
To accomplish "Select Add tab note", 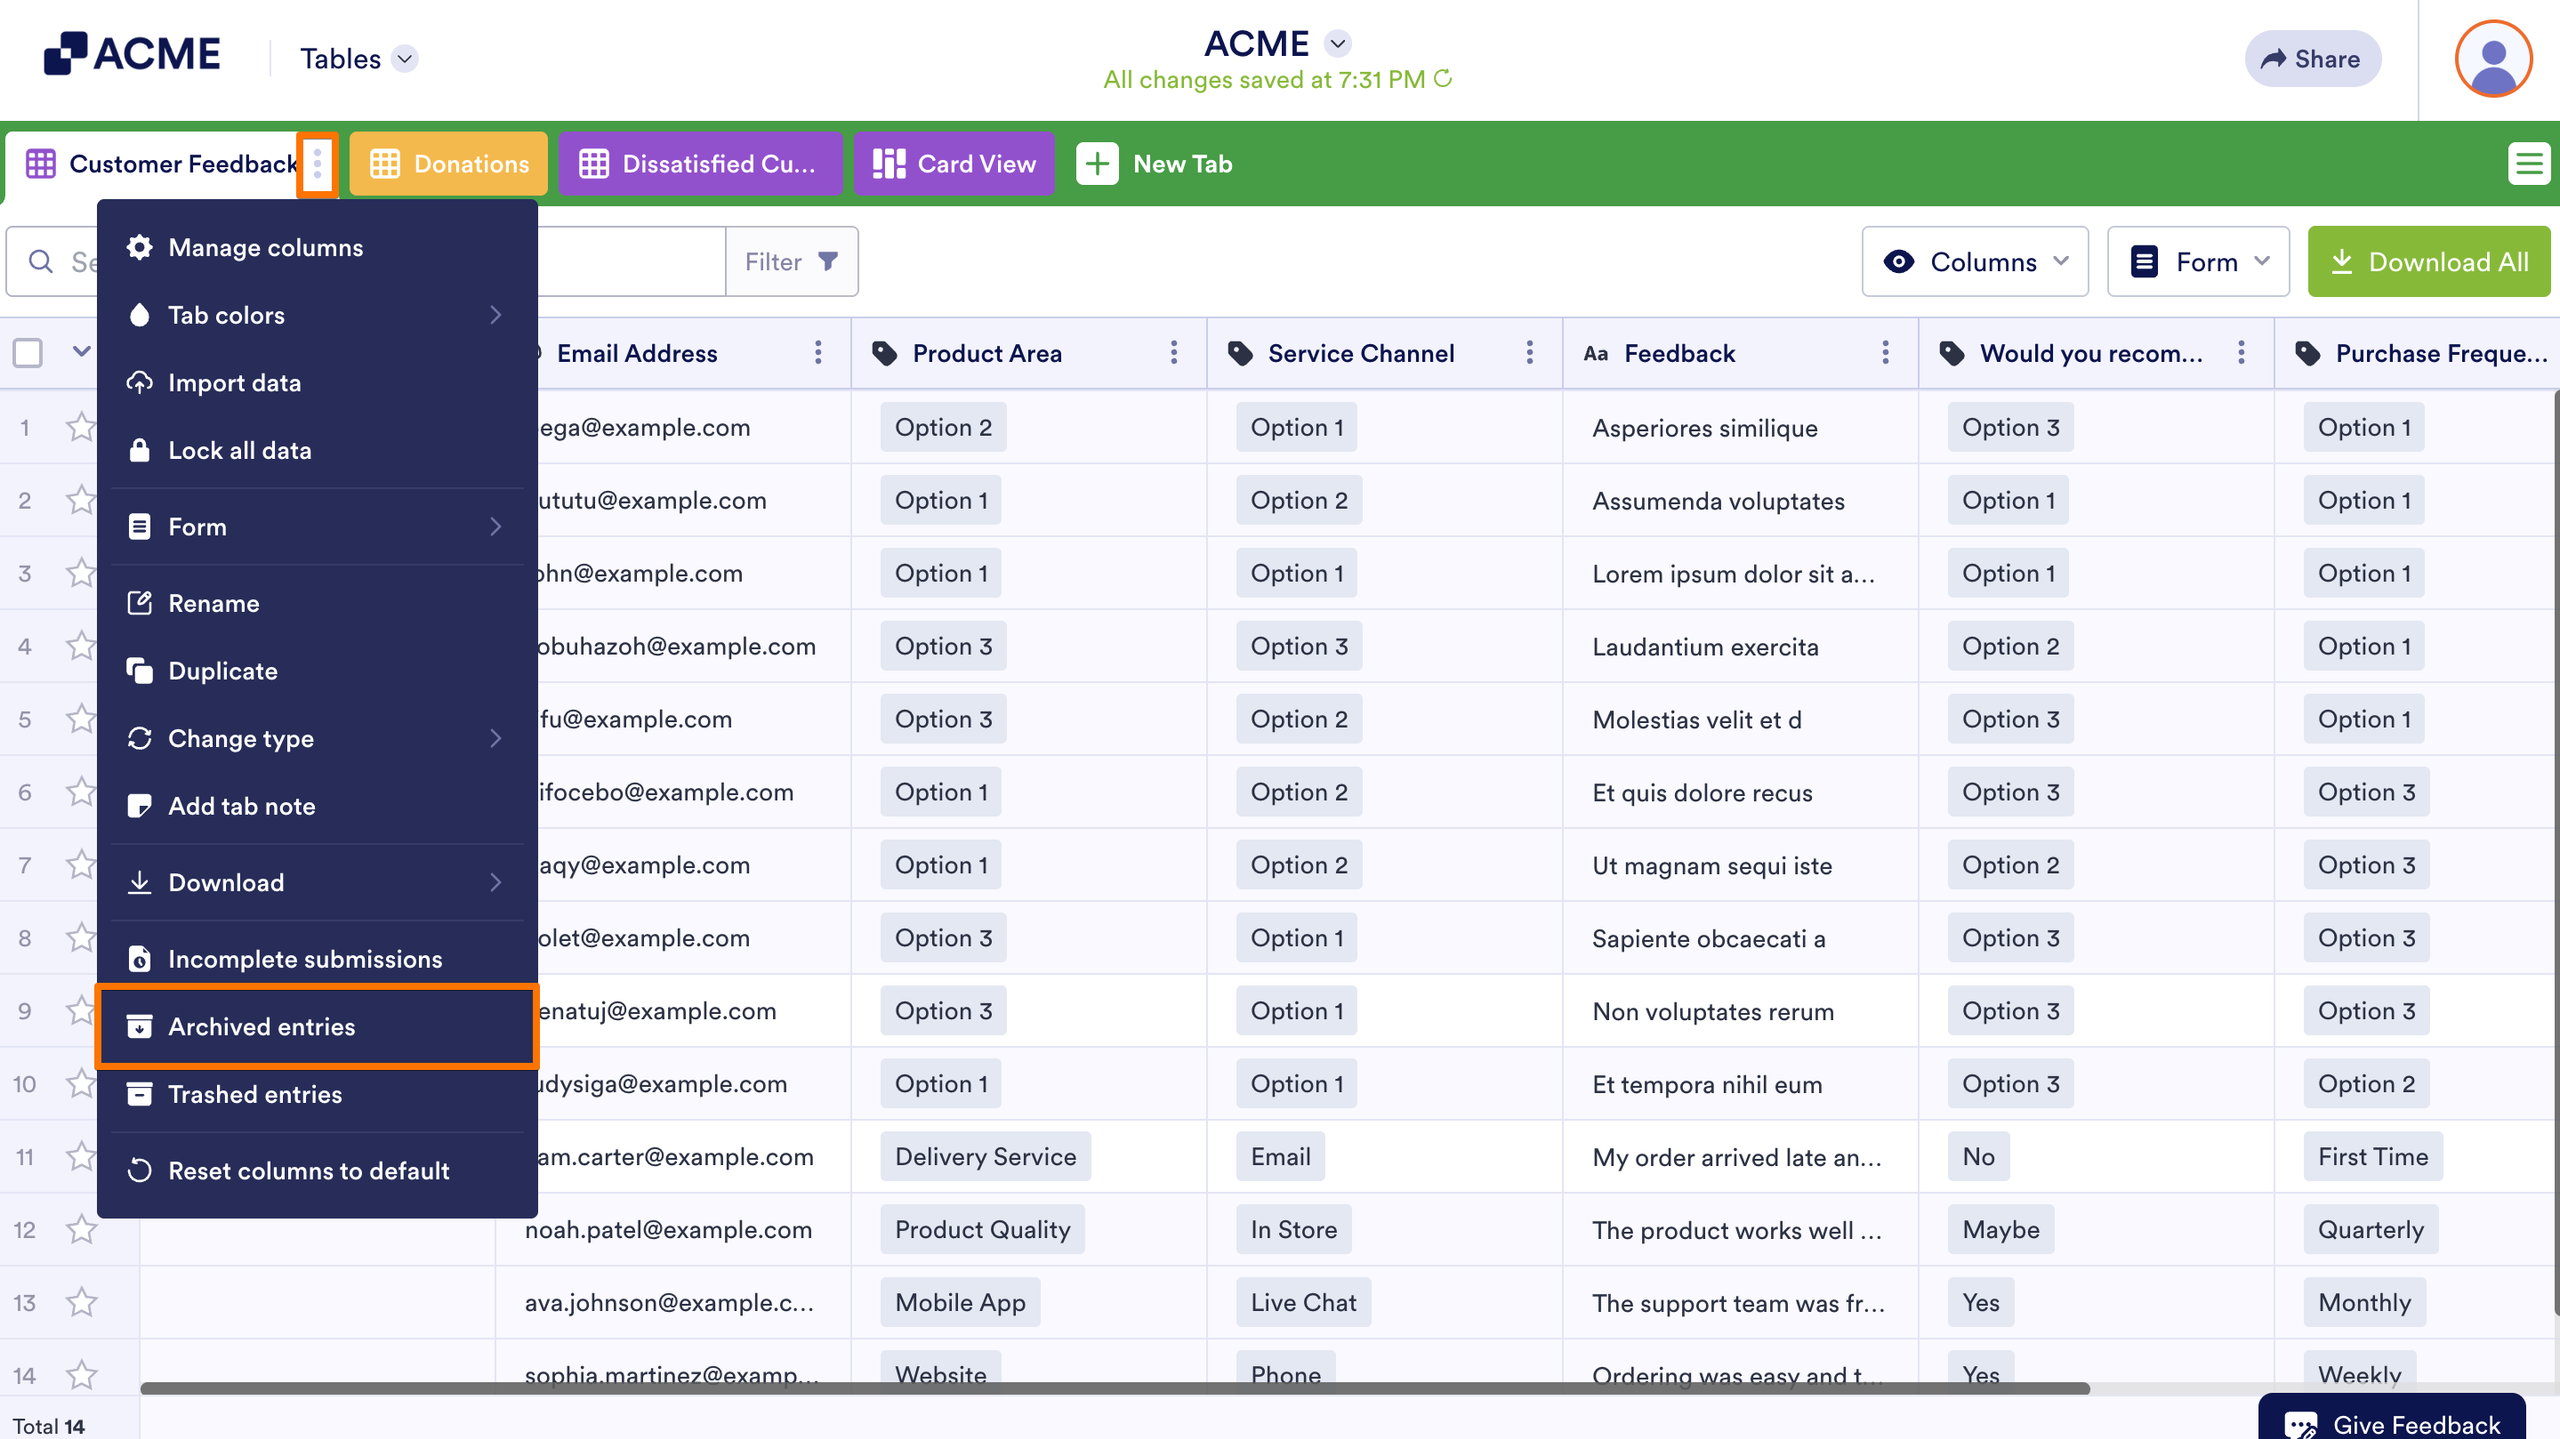I will pos(317,806).
